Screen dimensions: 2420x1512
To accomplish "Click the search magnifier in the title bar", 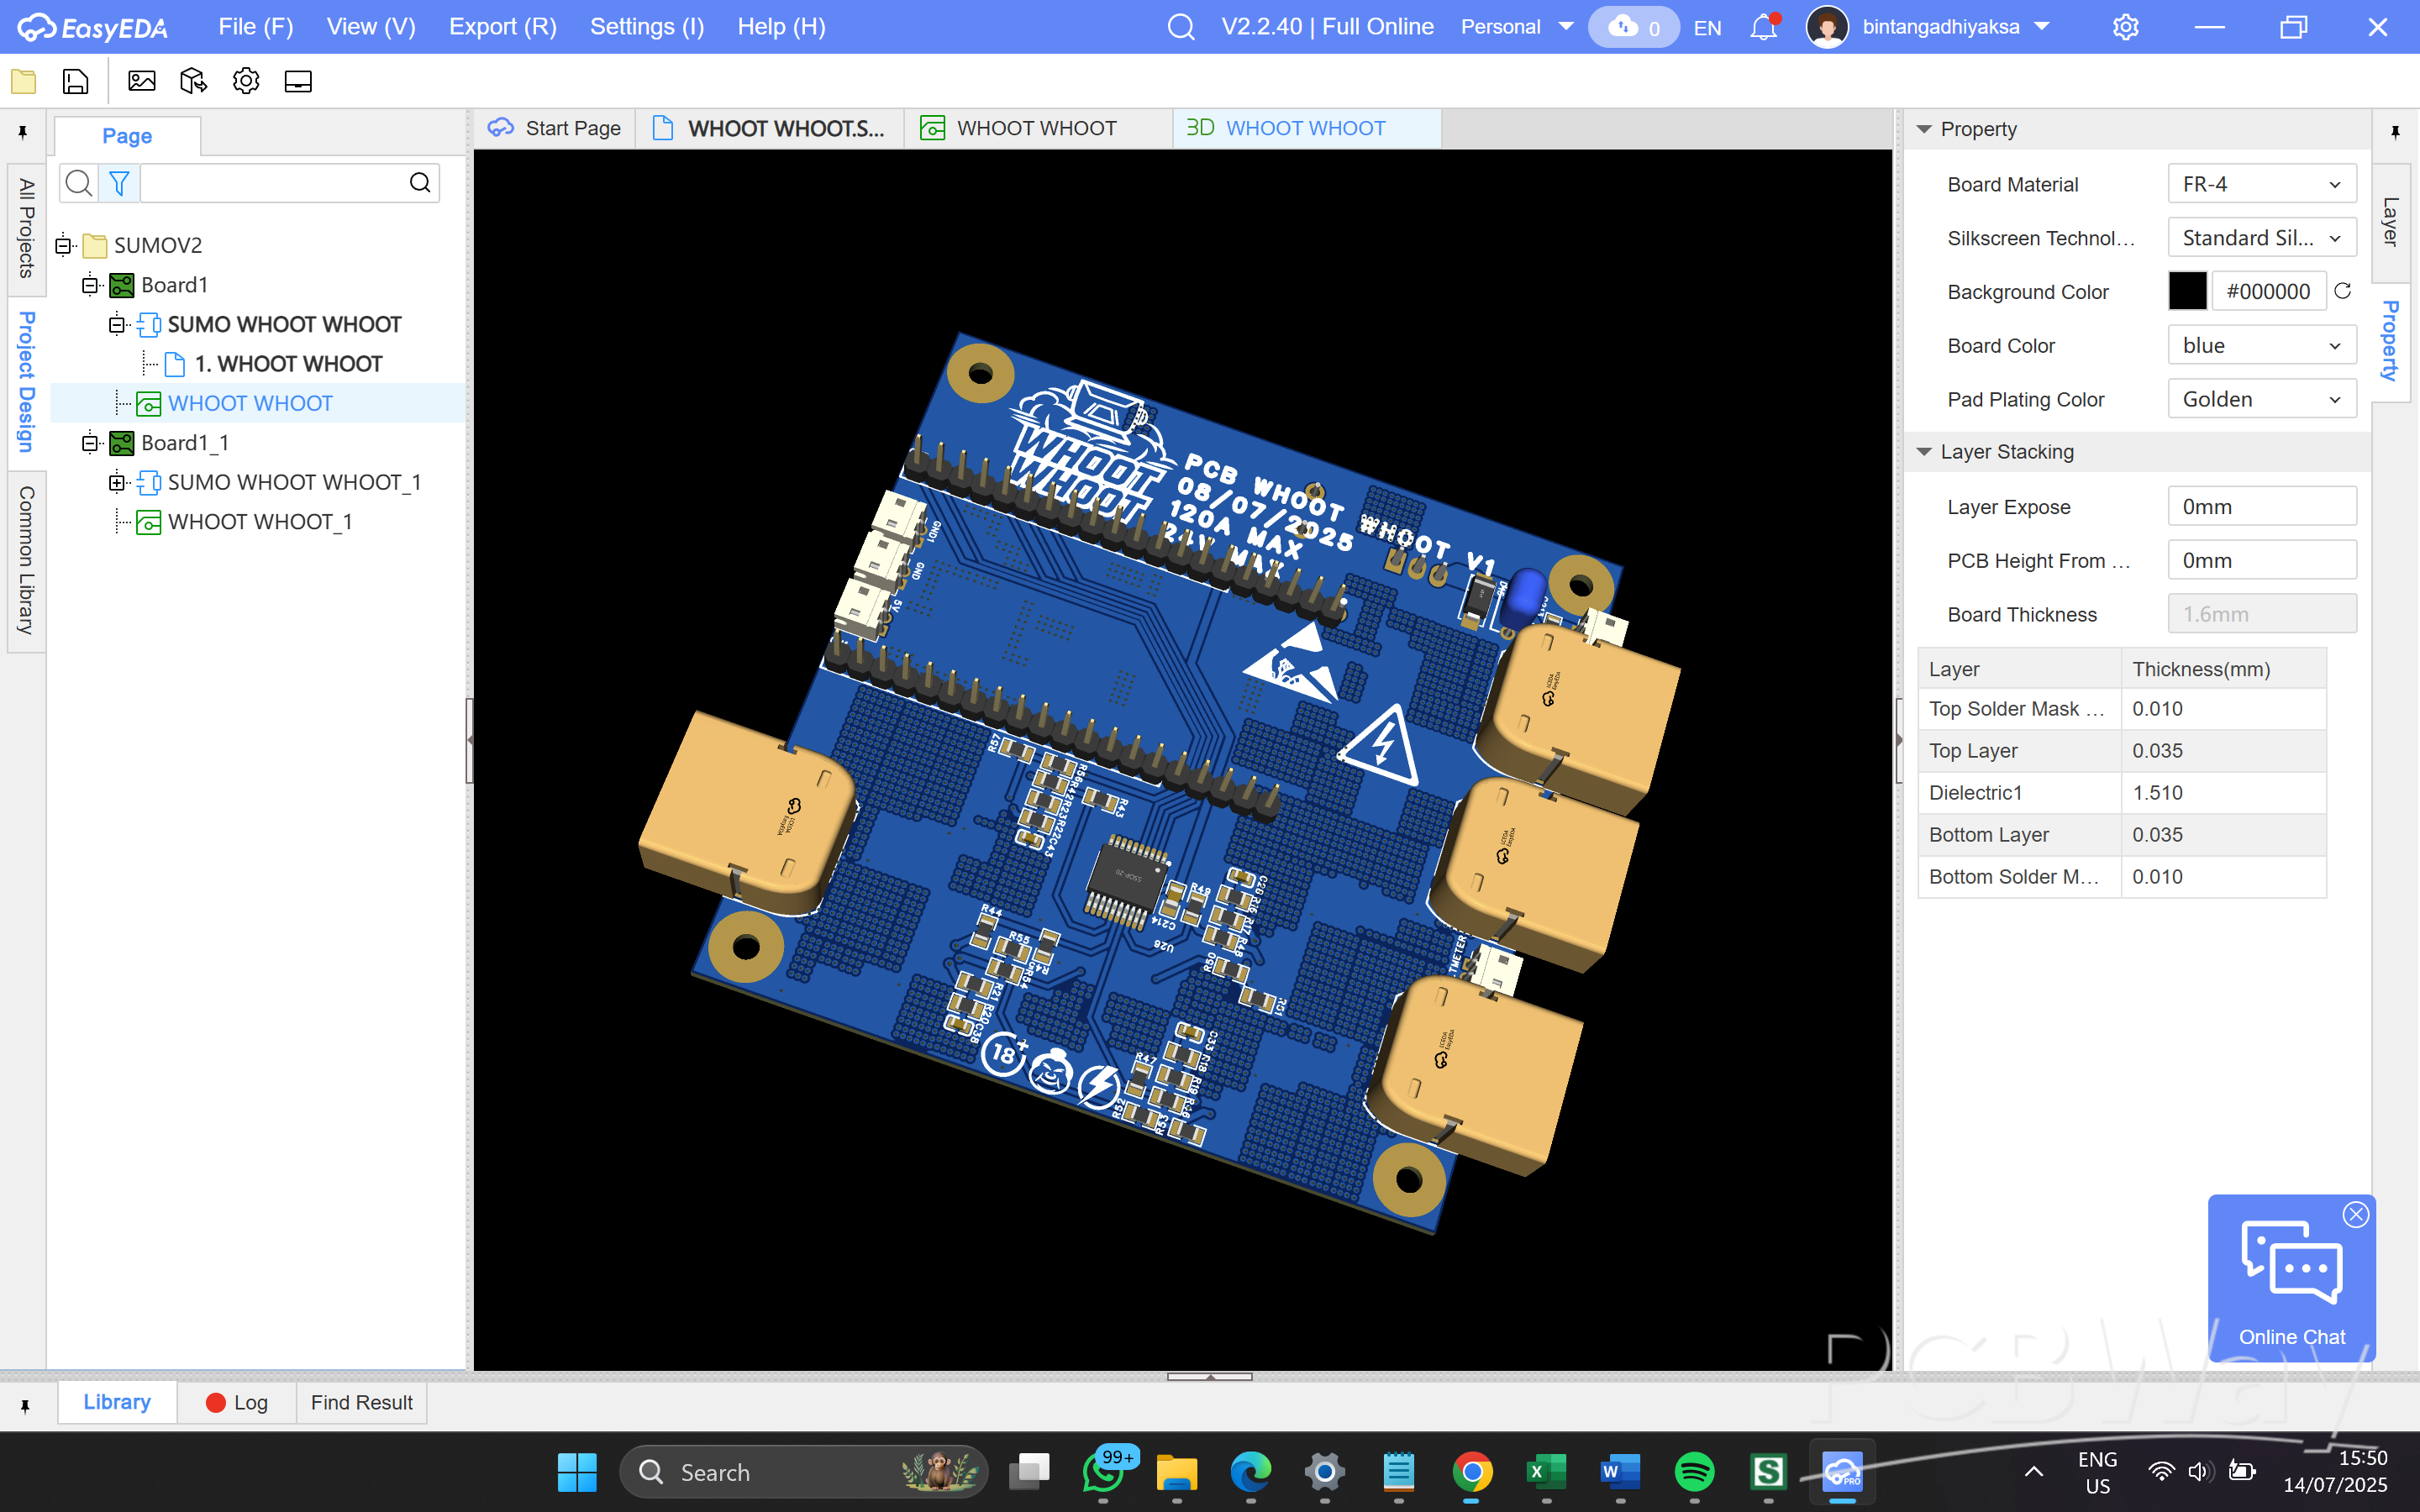I will point(1181,27).
